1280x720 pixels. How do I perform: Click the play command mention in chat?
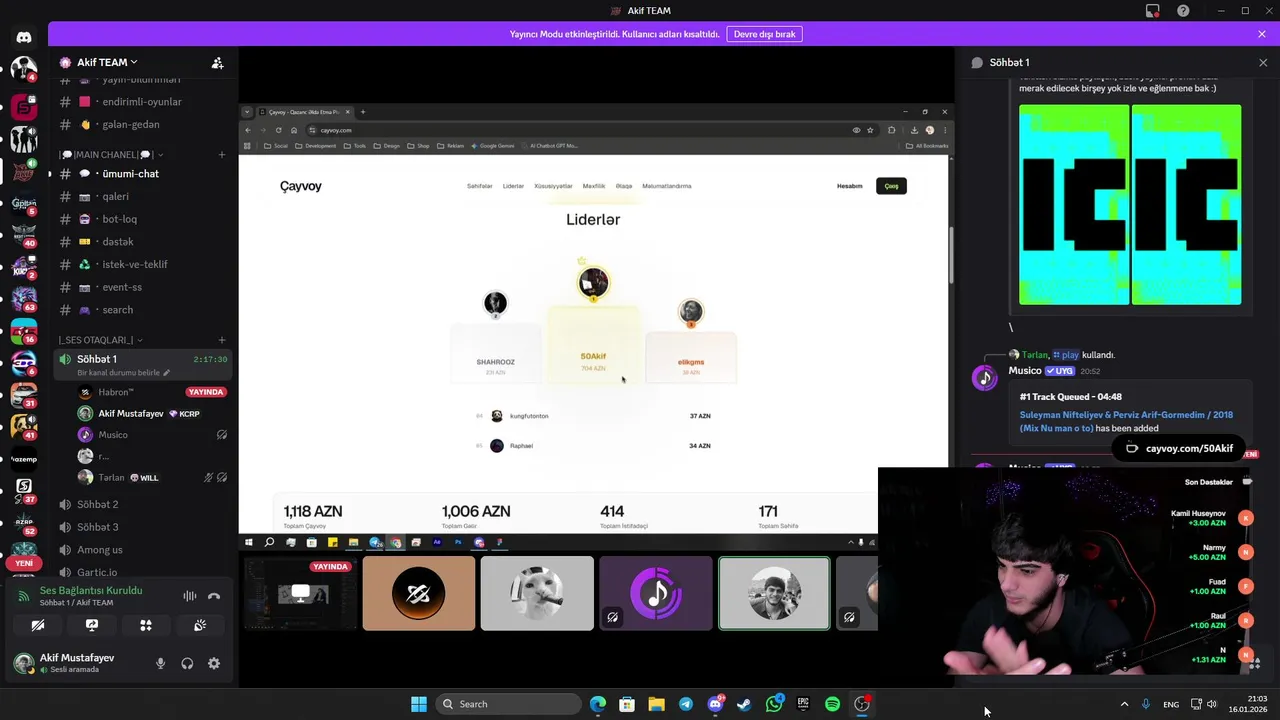tap(1065, 355)
